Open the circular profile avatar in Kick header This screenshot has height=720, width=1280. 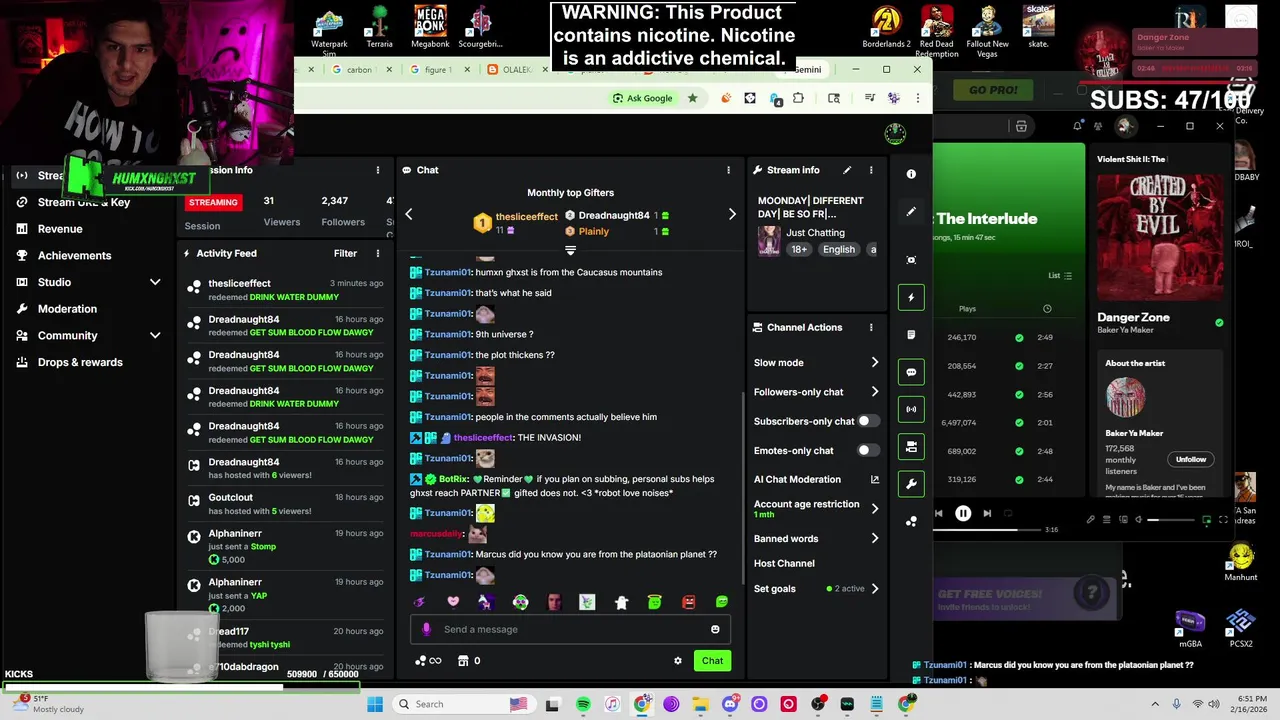[x=895, y=134]
